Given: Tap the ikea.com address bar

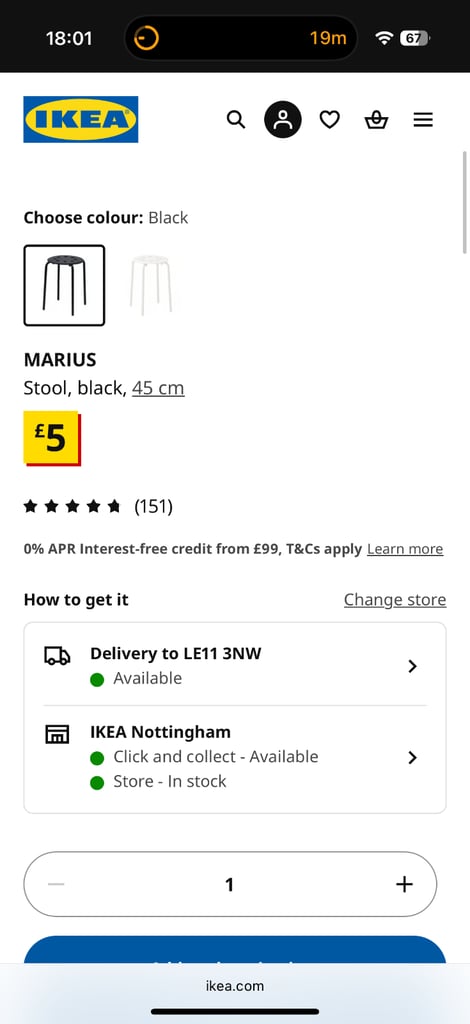Looking at the screenshot, I should [x=235, y=986].
